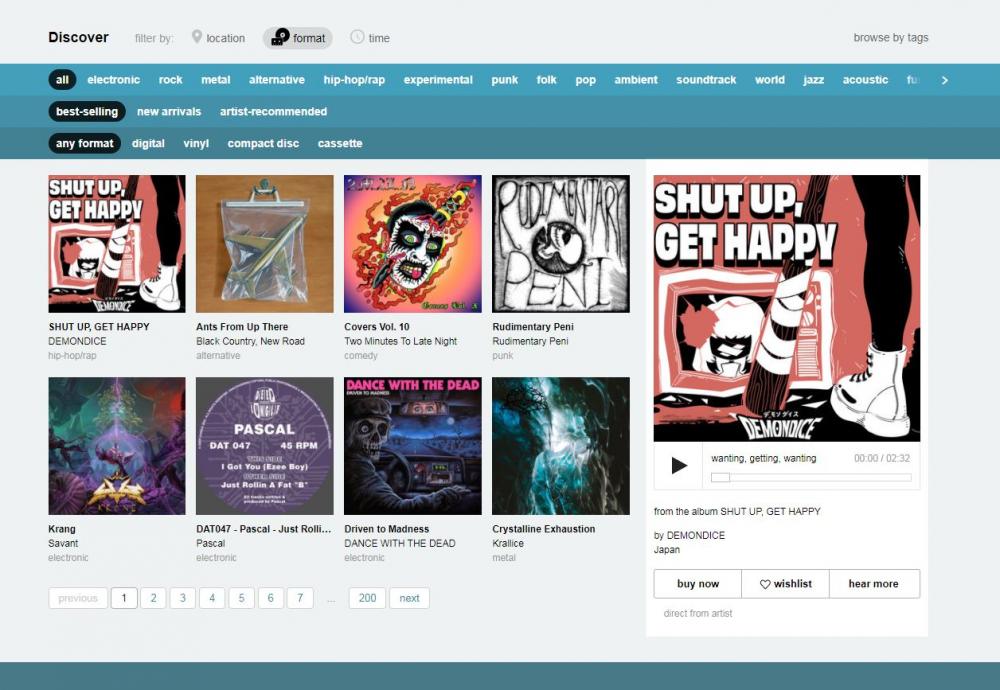Select the 'all' genre tab
Viewport: 1000px width, 690px height.
(62, 80)
